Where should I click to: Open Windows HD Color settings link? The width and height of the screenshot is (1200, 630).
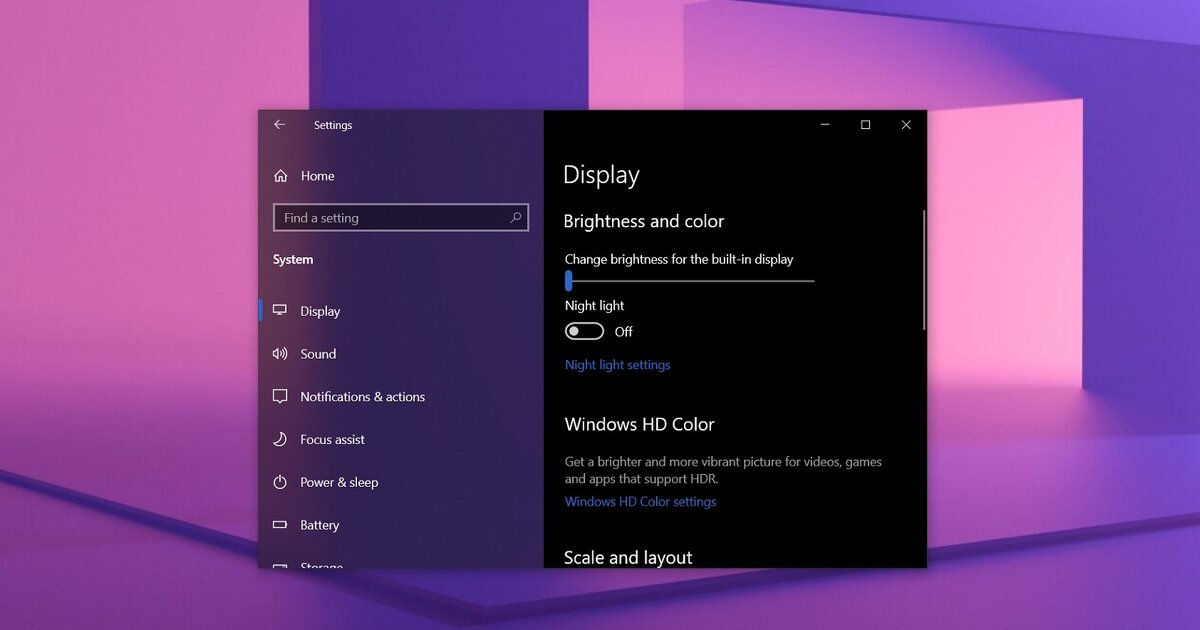click(640, 502)
